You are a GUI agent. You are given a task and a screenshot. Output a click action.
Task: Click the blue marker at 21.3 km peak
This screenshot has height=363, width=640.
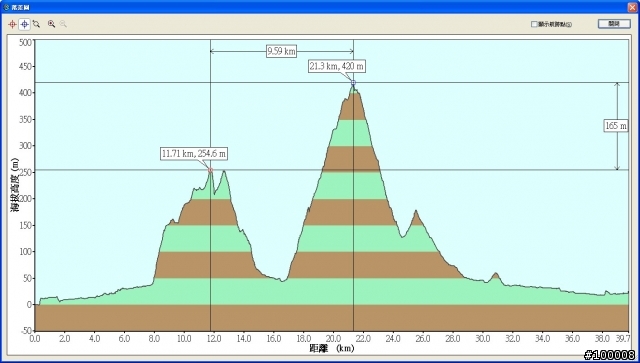(353, 83)
